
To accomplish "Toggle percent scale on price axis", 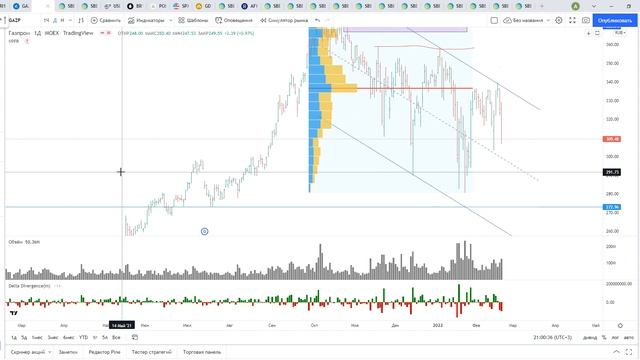I will pos(604,338).
